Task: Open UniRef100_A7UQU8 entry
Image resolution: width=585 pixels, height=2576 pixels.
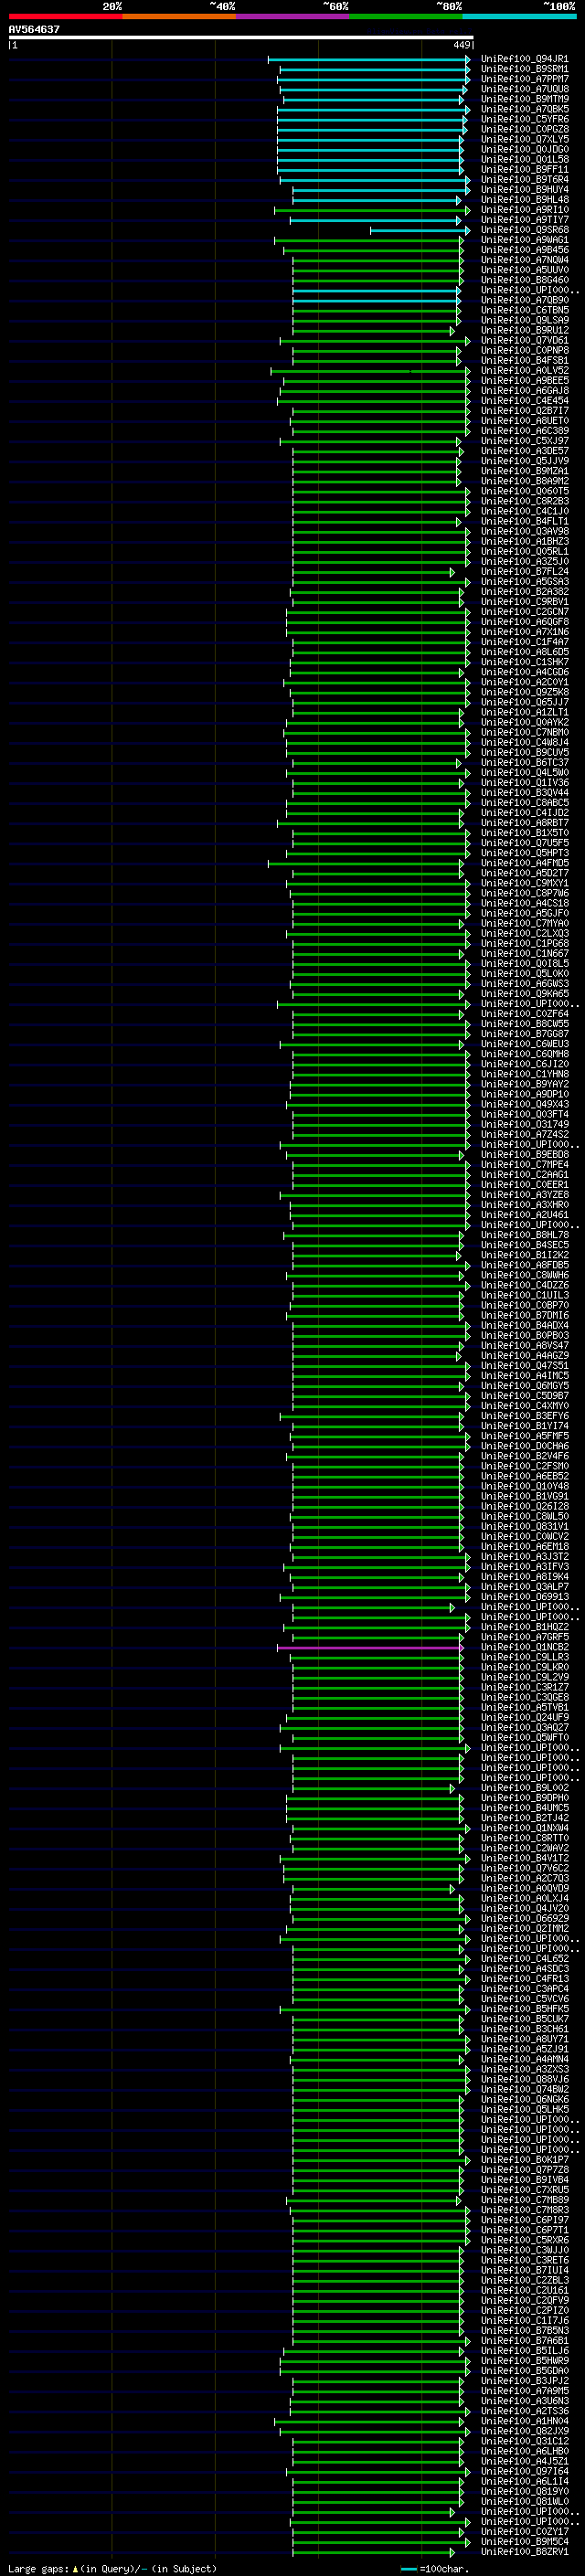Action: point(525,89)
